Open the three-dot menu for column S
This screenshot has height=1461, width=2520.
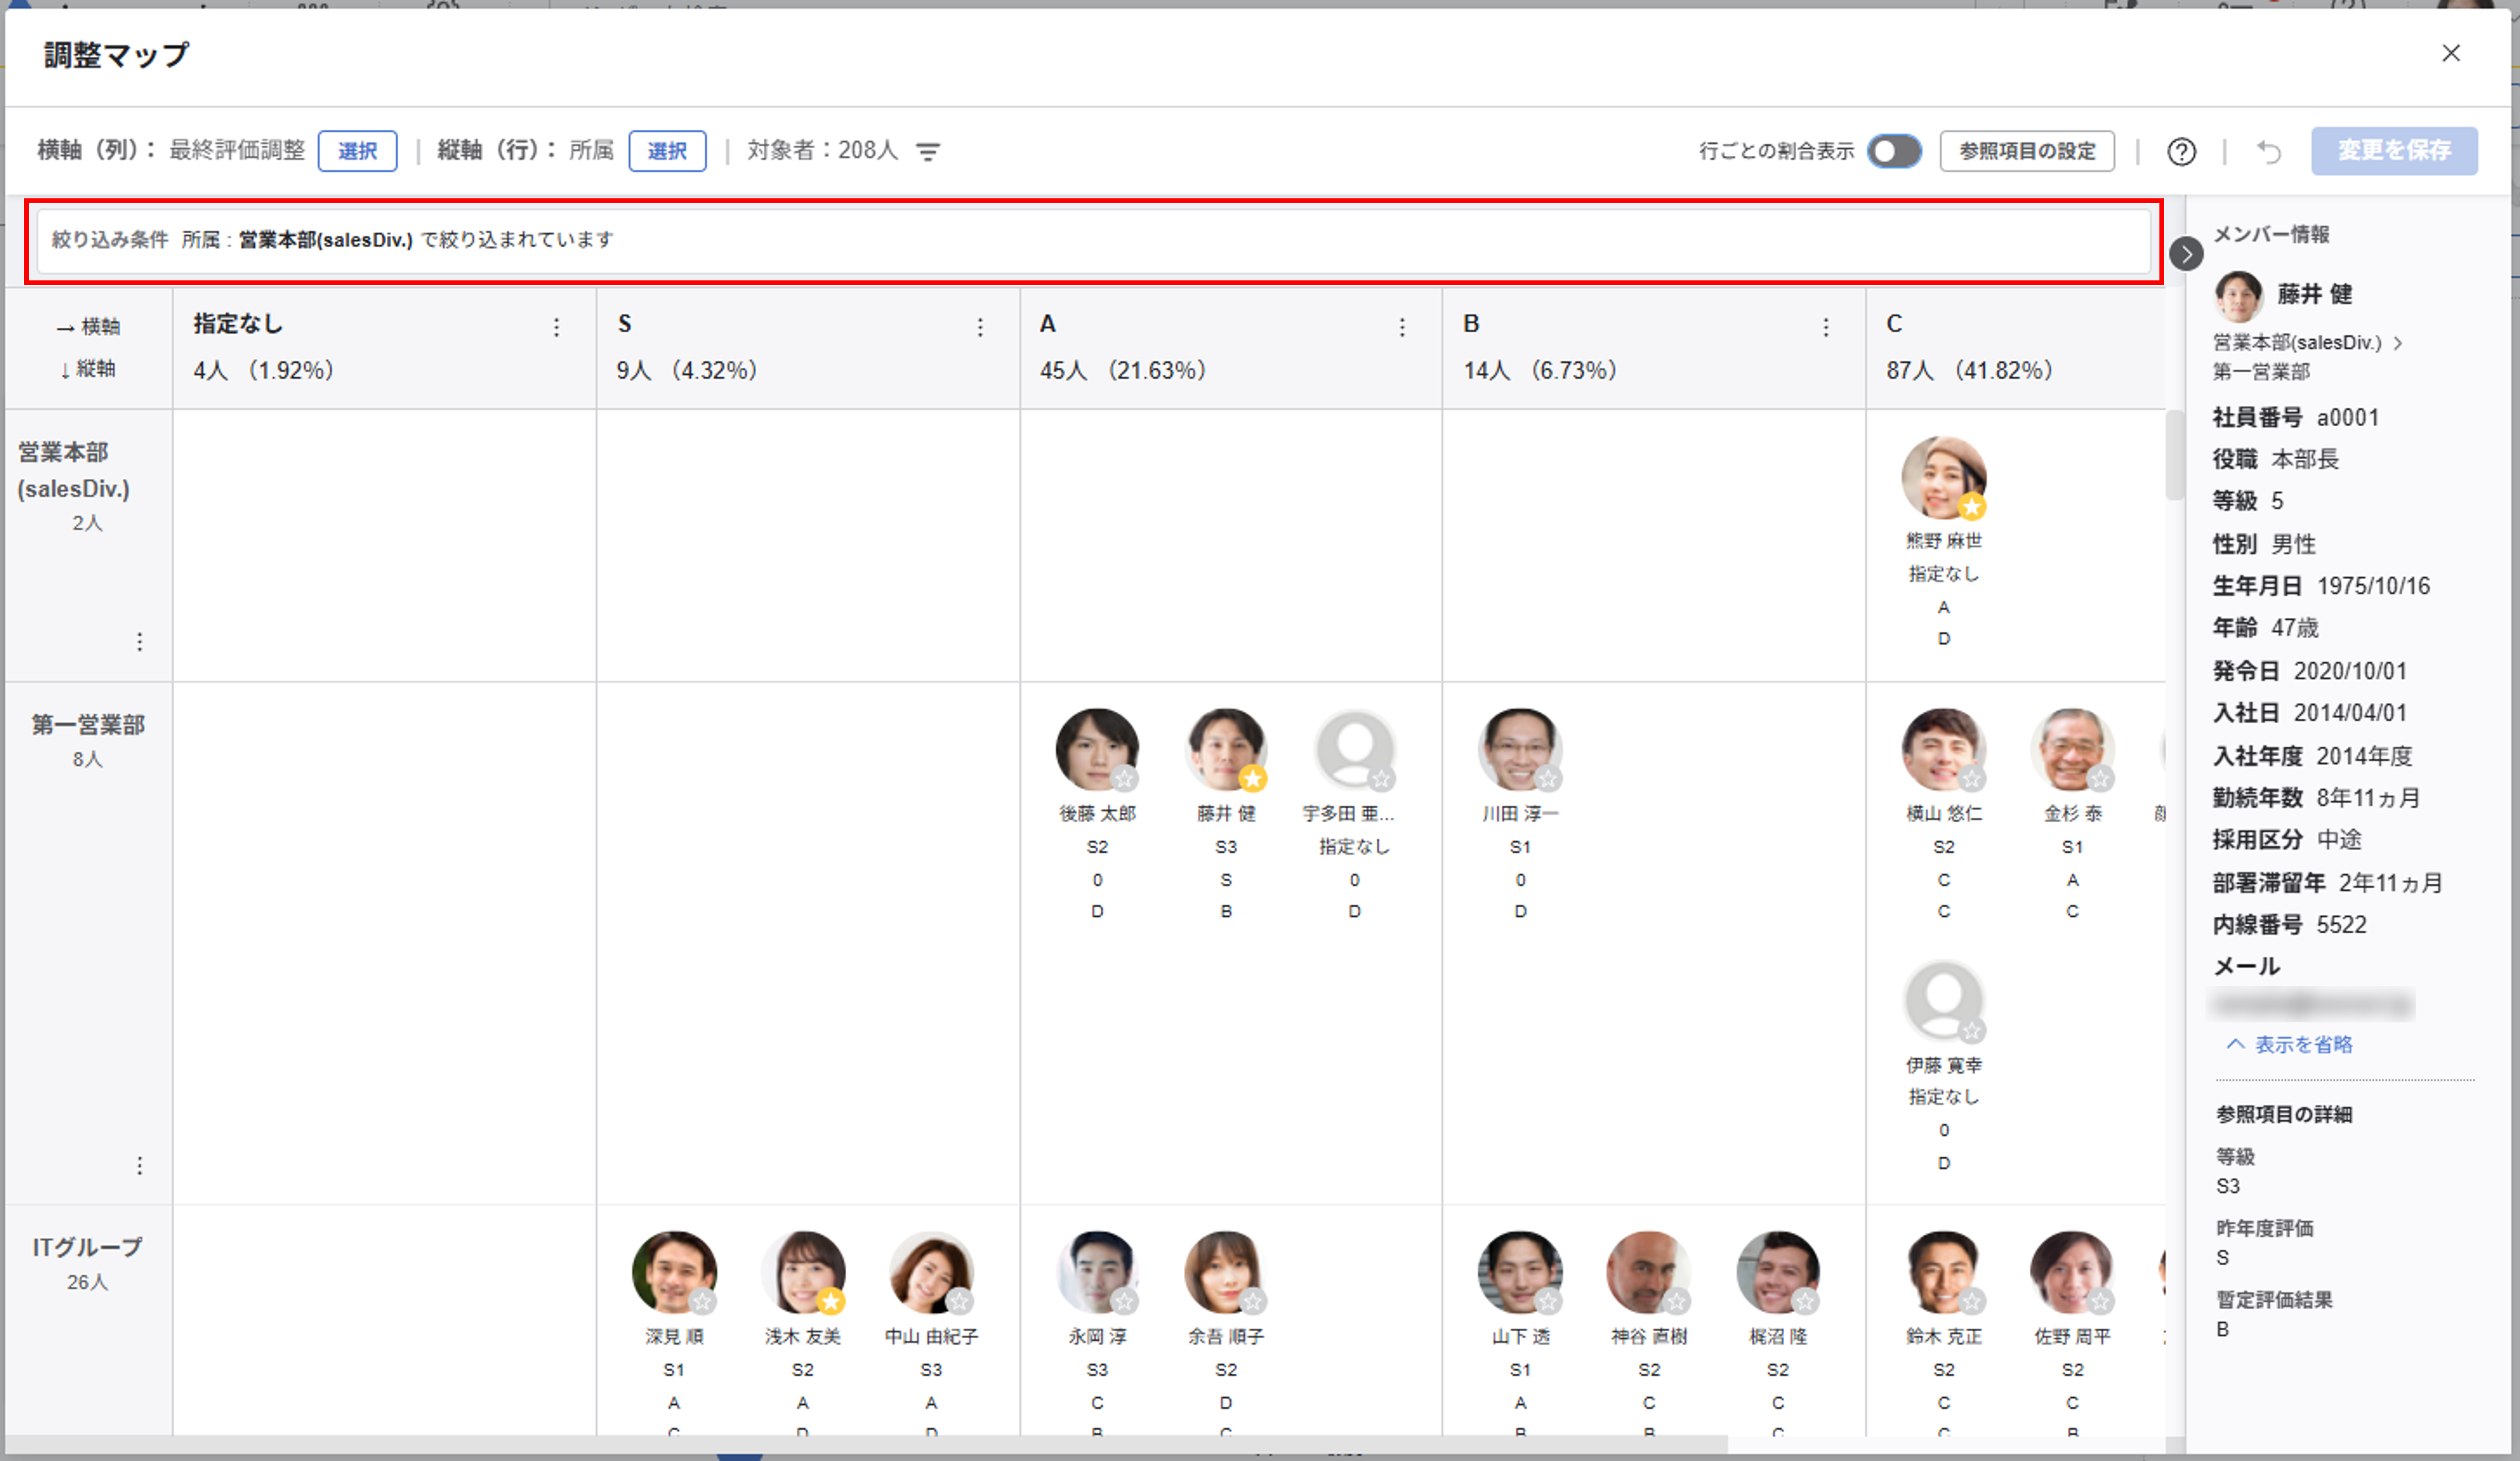click(980, 327)
